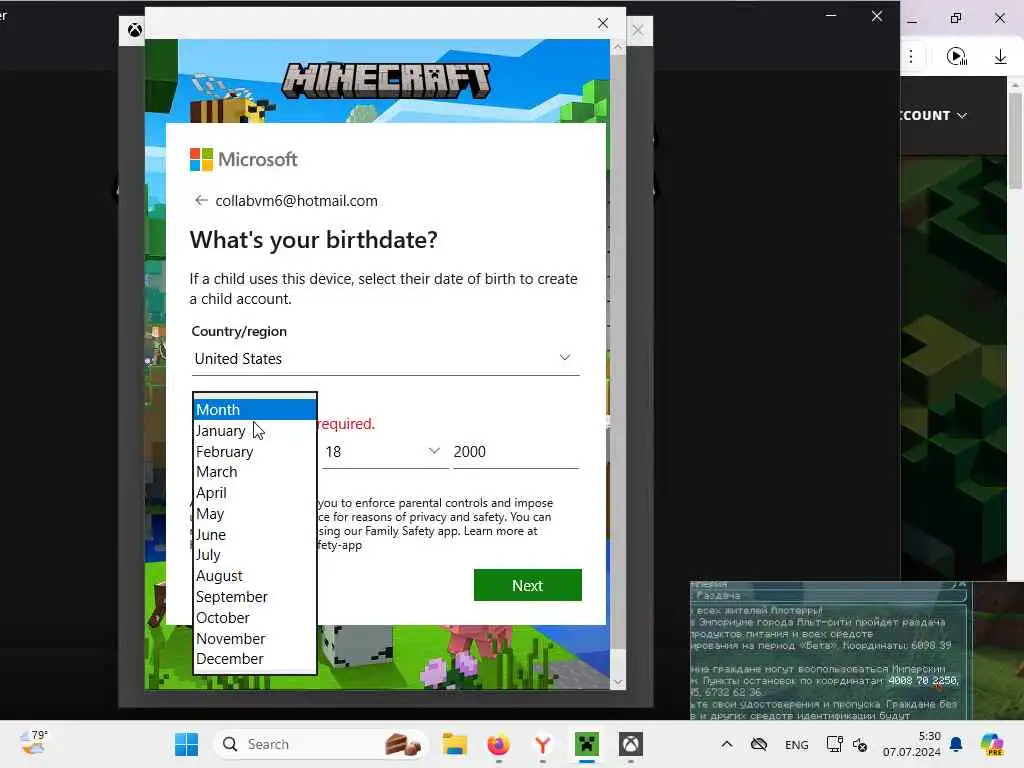Click the green Next button

(528, 585)
